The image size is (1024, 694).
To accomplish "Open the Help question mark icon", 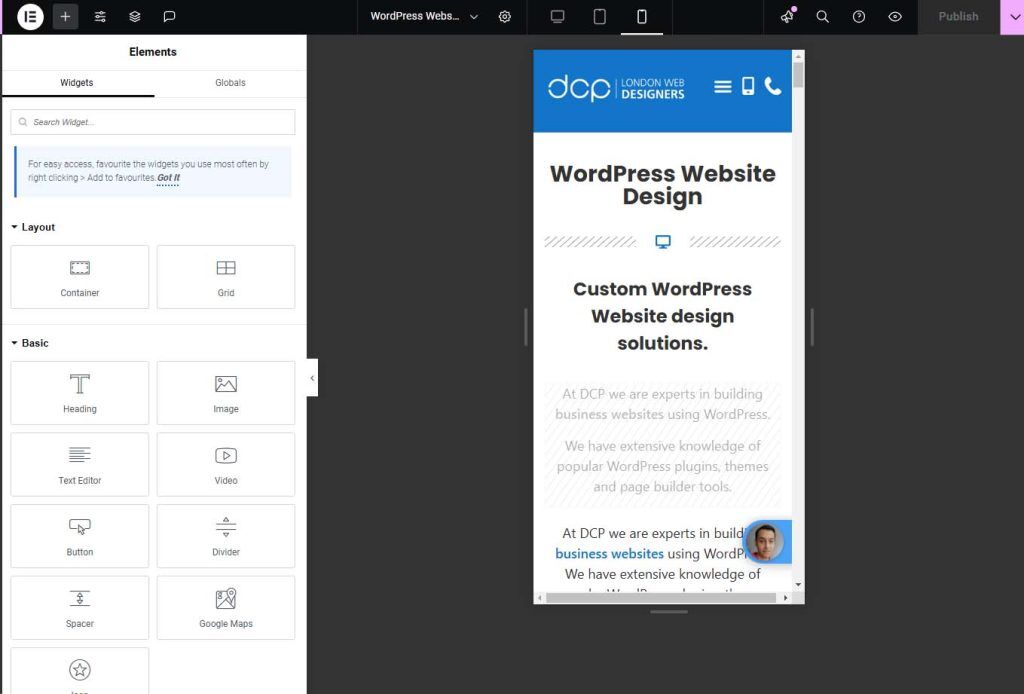I will 859,16.
